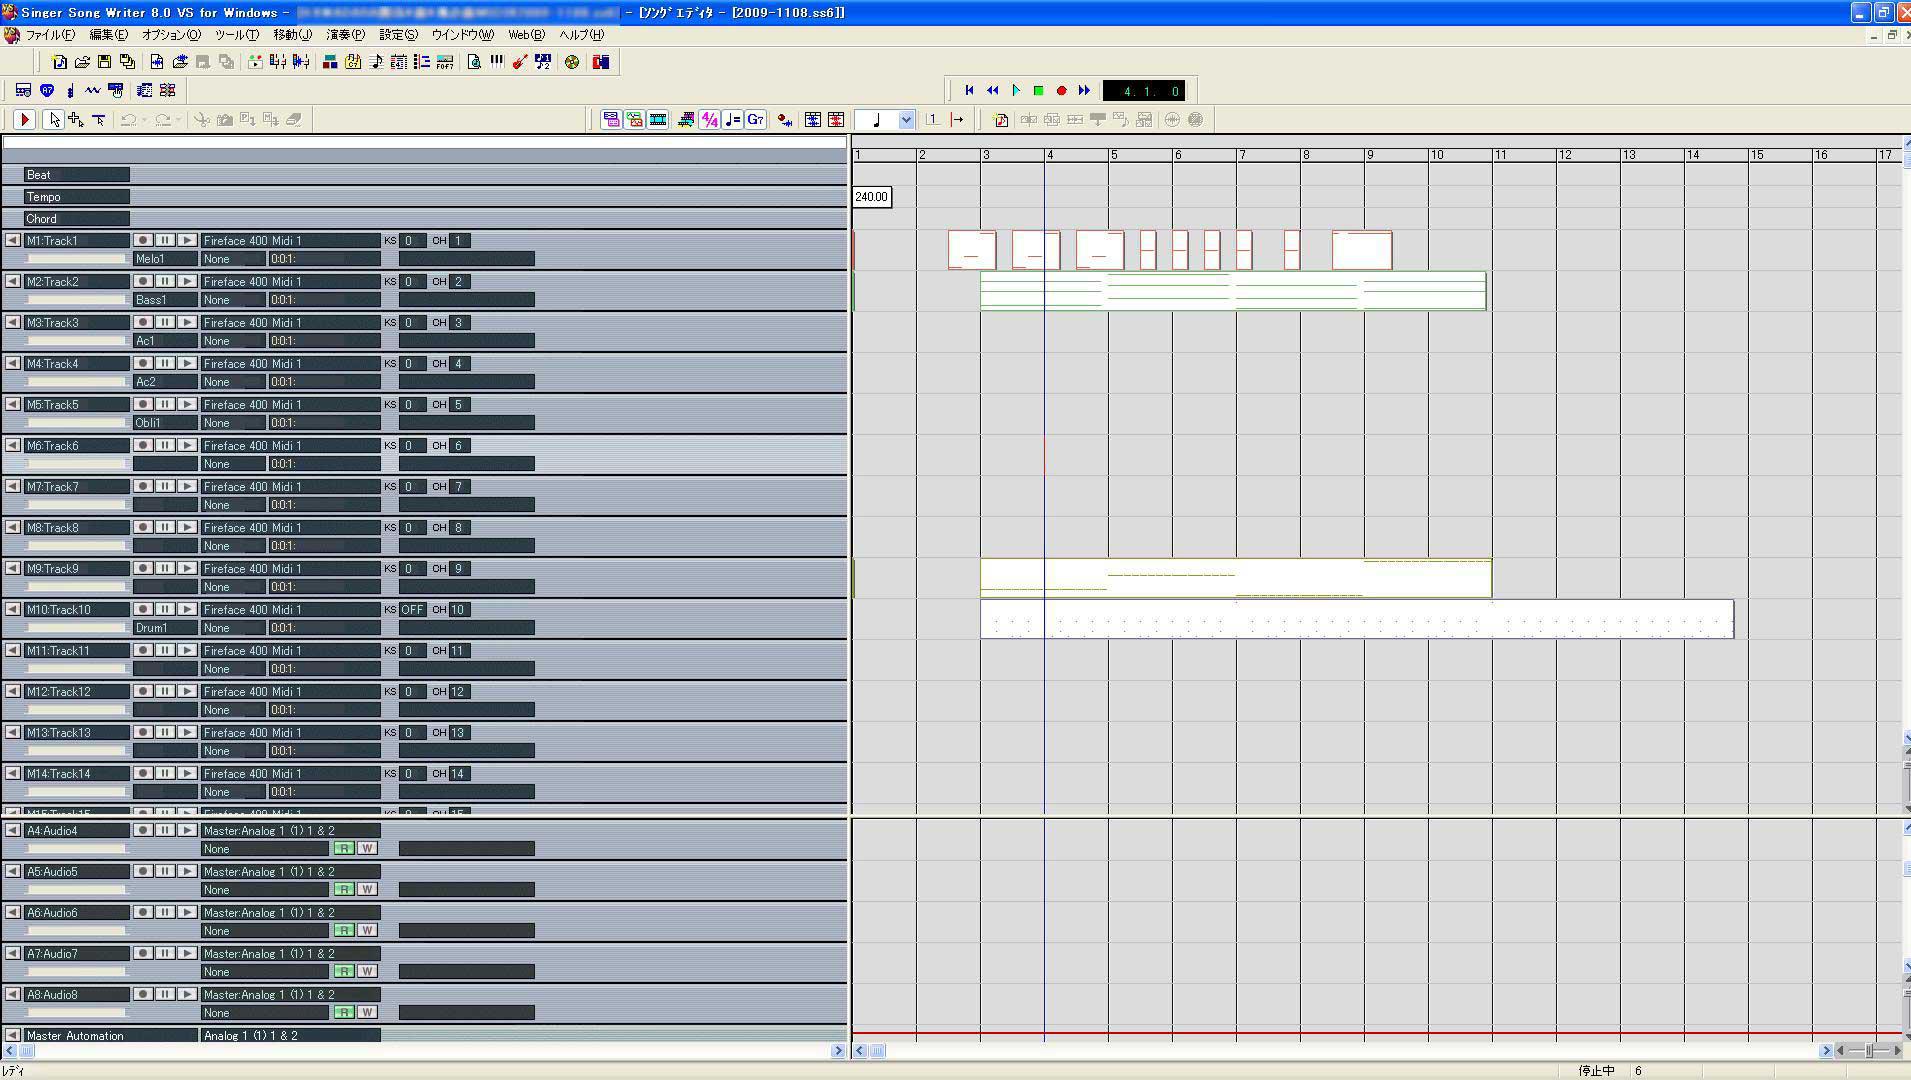The image size is (1911, 1080).
Task: Stop playback with green square button
Action: pos(1039,90)
